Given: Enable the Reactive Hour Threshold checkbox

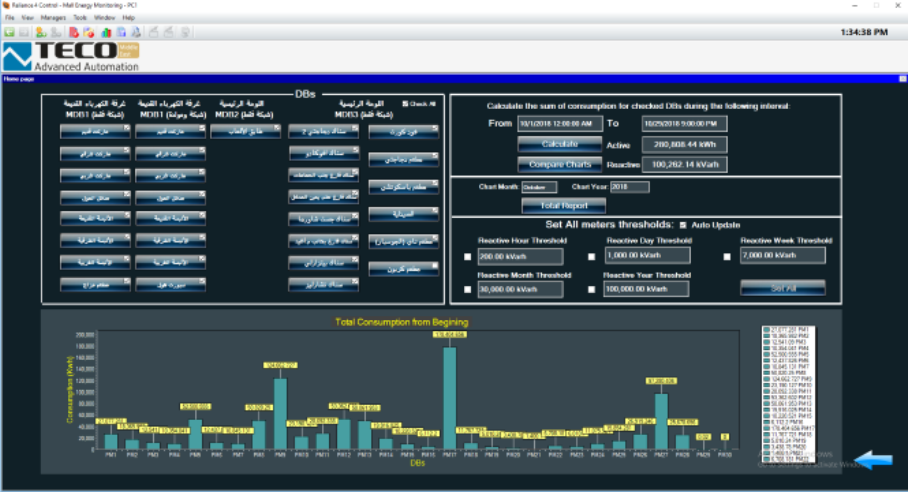Looking at the screenshot, I should click(x=467, y=257).
